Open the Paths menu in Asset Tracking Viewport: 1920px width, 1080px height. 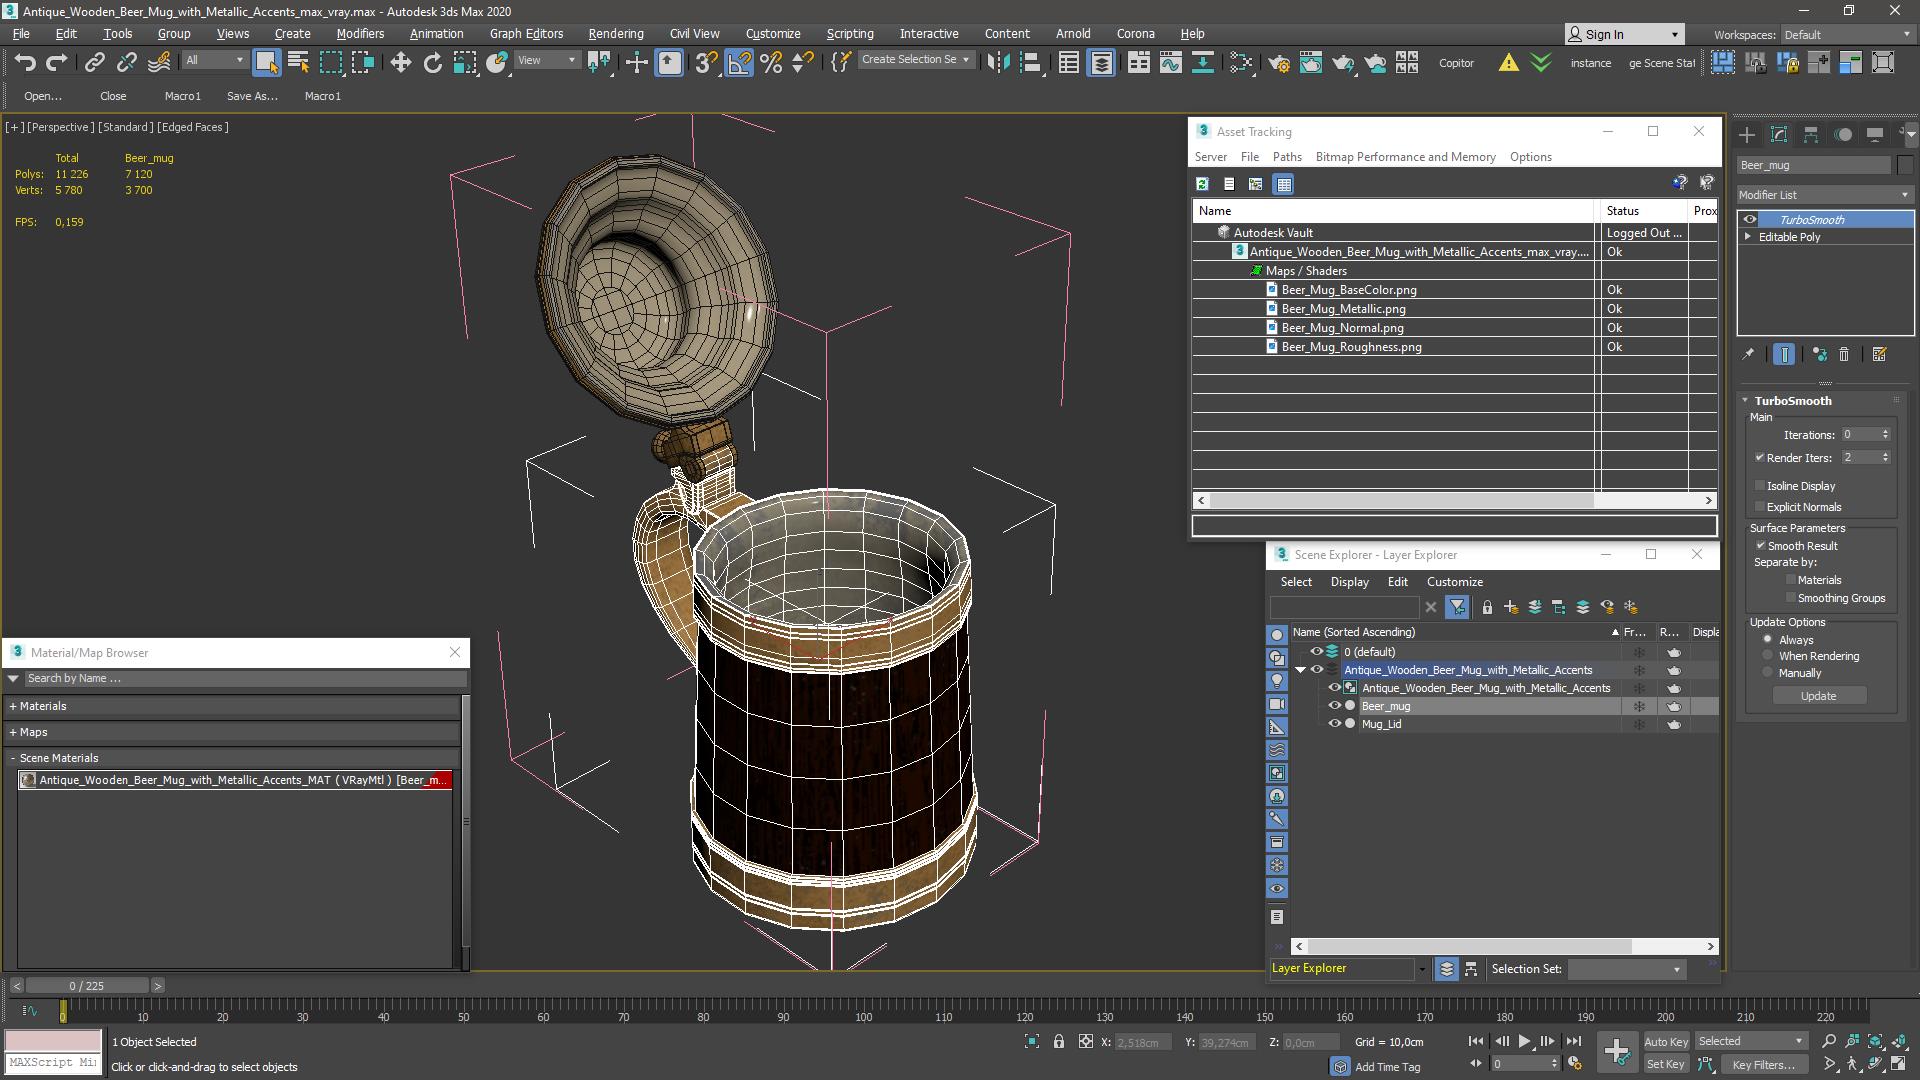1286,157
